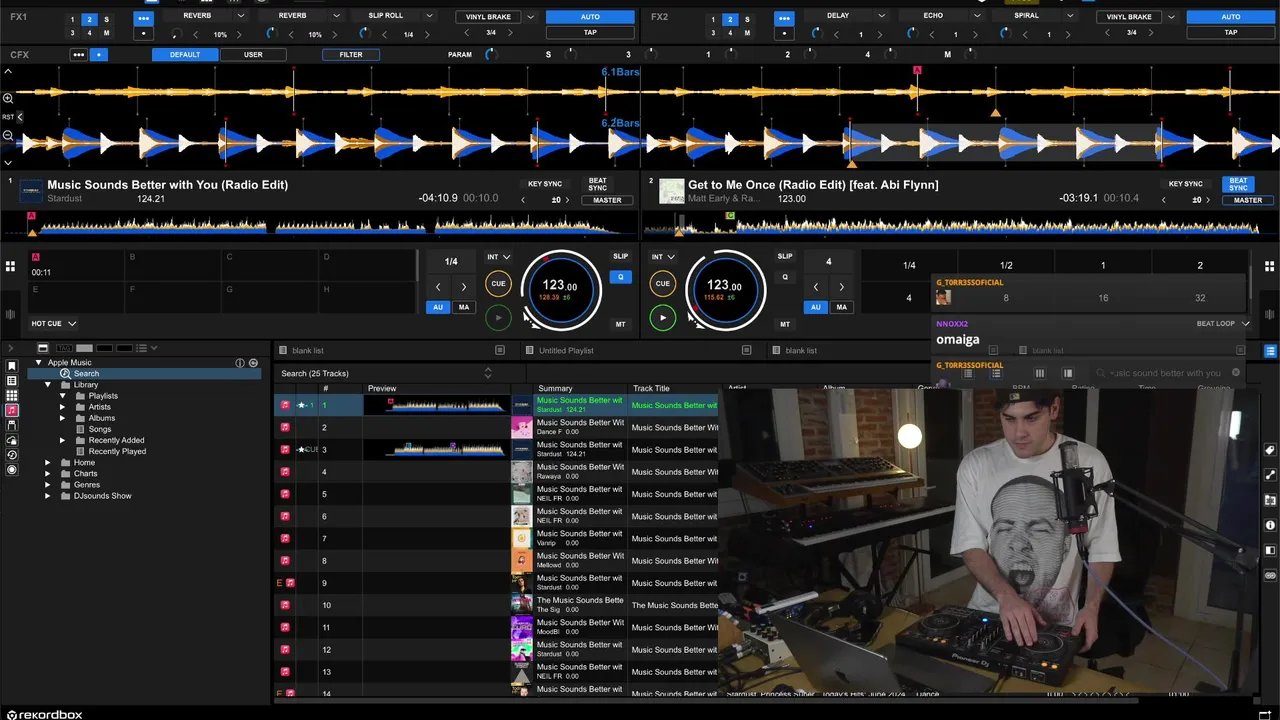
Task: Expand the Artists folder
Action: 62,407
